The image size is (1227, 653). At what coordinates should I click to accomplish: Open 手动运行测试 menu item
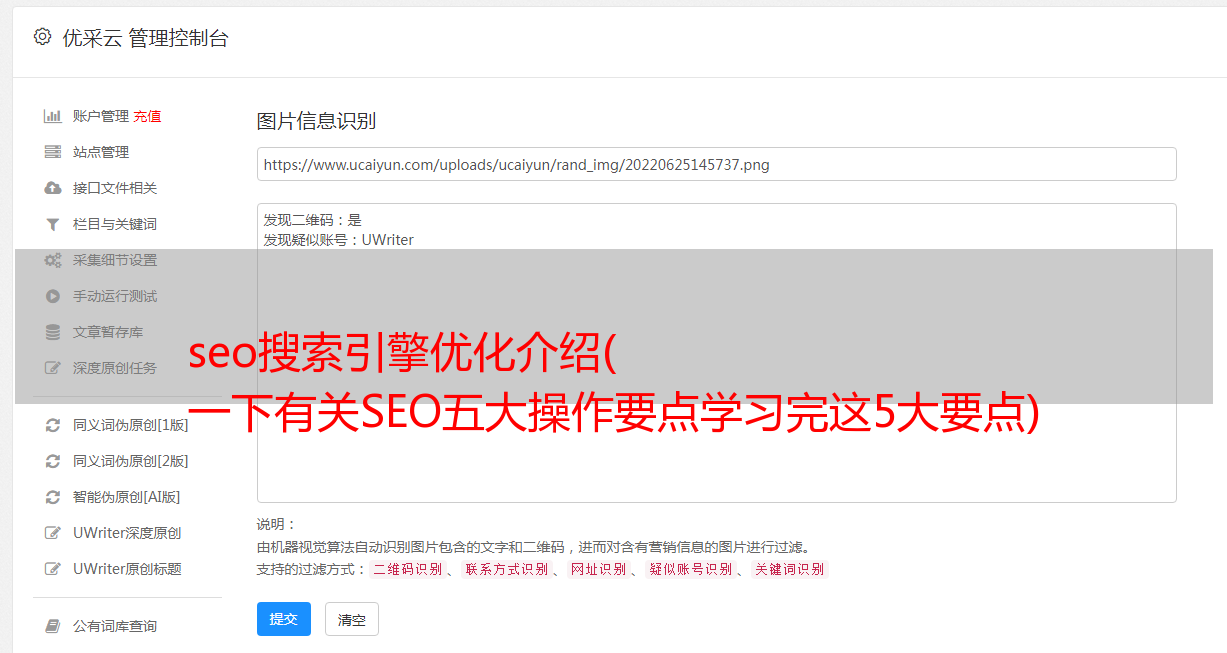pyautogui.click(x=115, y=296)
